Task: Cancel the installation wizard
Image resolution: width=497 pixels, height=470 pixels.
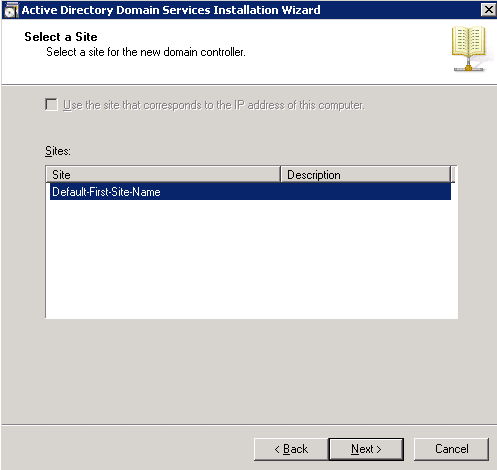Action: pyautogui.click(x=451, y=449)
